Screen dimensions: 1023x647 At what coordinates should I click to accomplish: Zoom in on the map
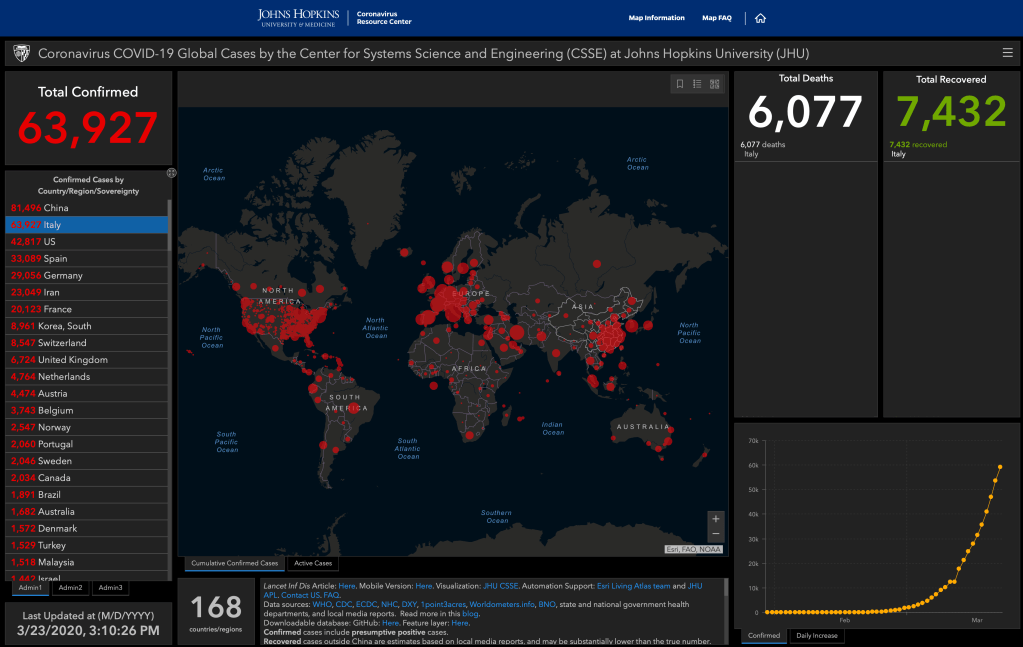(x=715, y=519)
